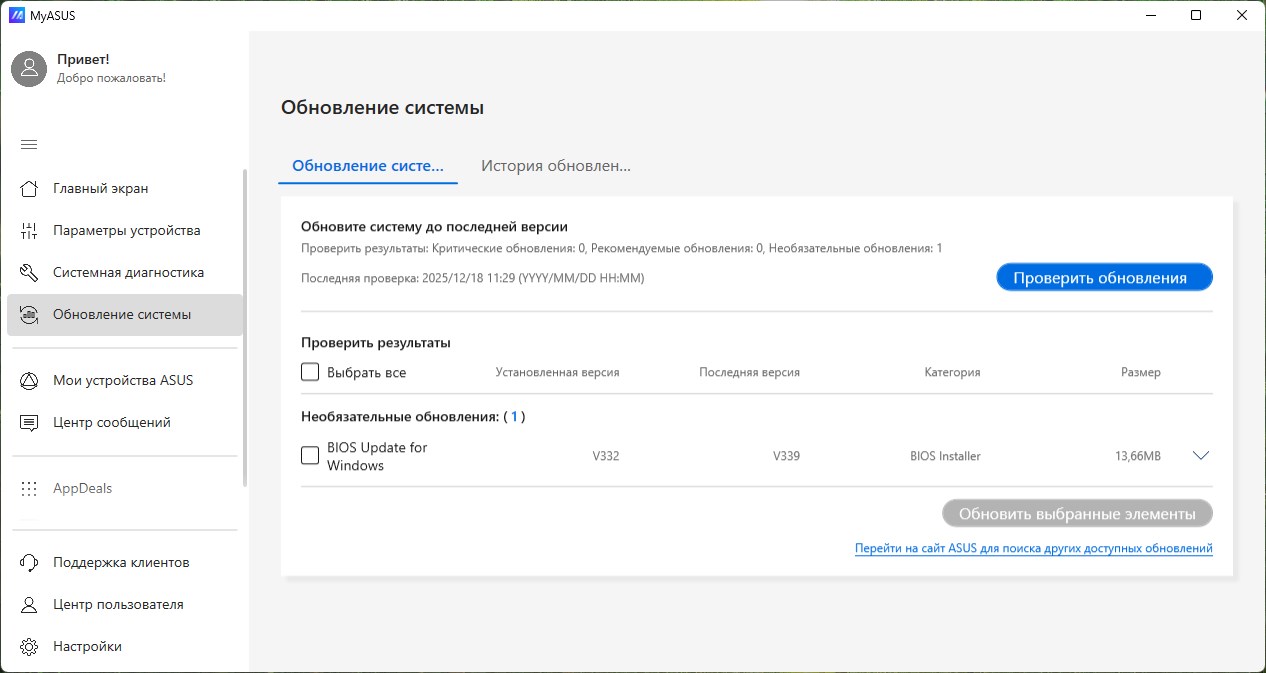The image size is (1266, 673).
Task: Open Мои устройства ASUS menu item
Action: (x=125, y=380)
